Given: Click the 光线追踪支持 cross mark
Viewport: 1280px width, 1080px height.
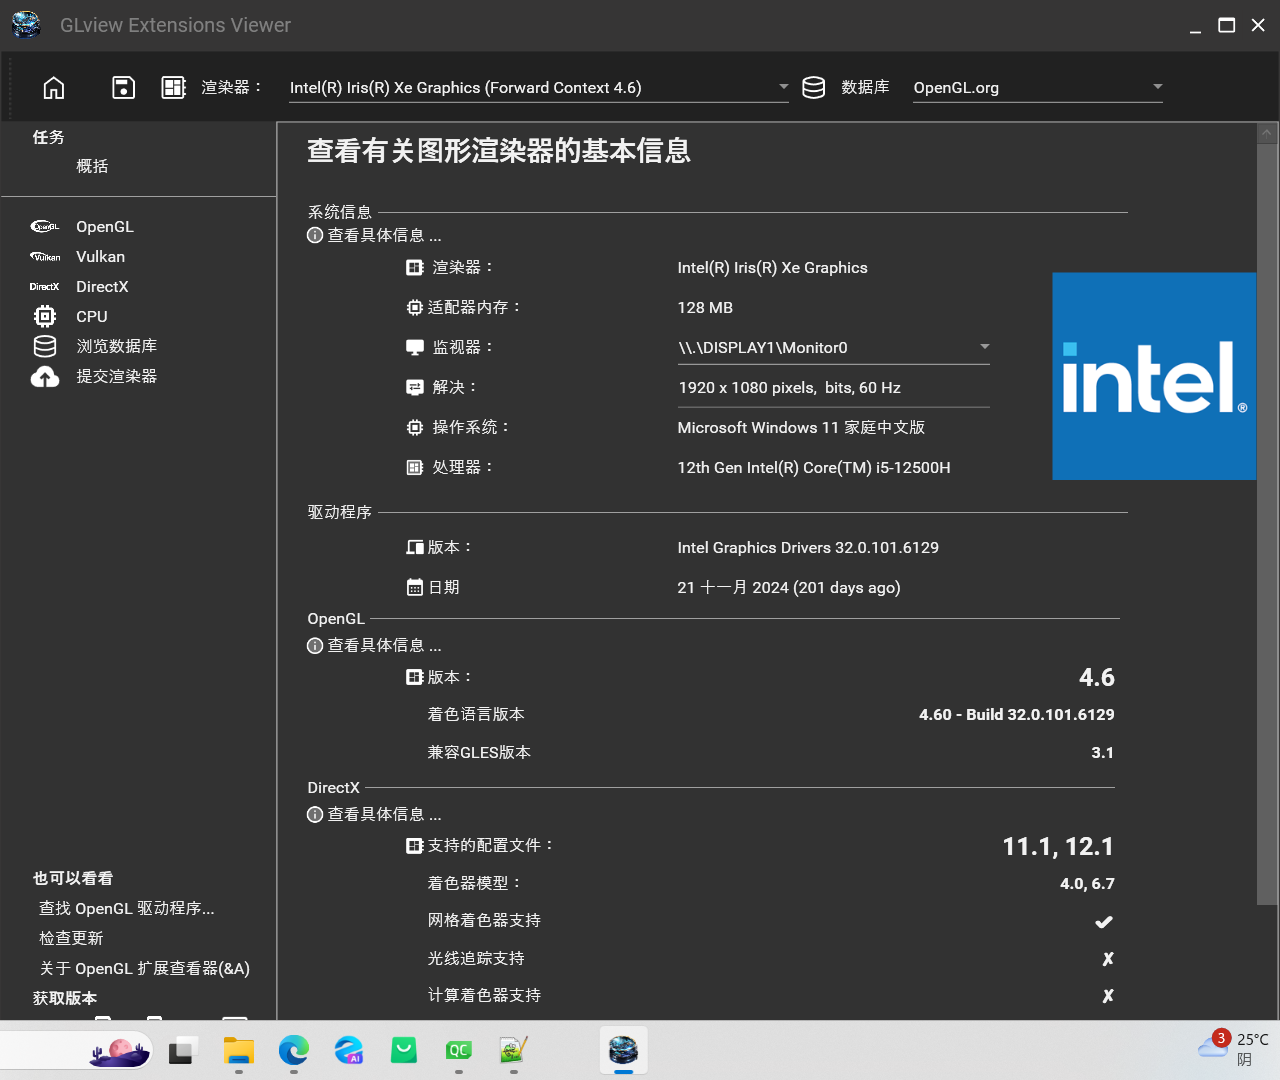Looking at the screenshot, I should (1108, 959).
